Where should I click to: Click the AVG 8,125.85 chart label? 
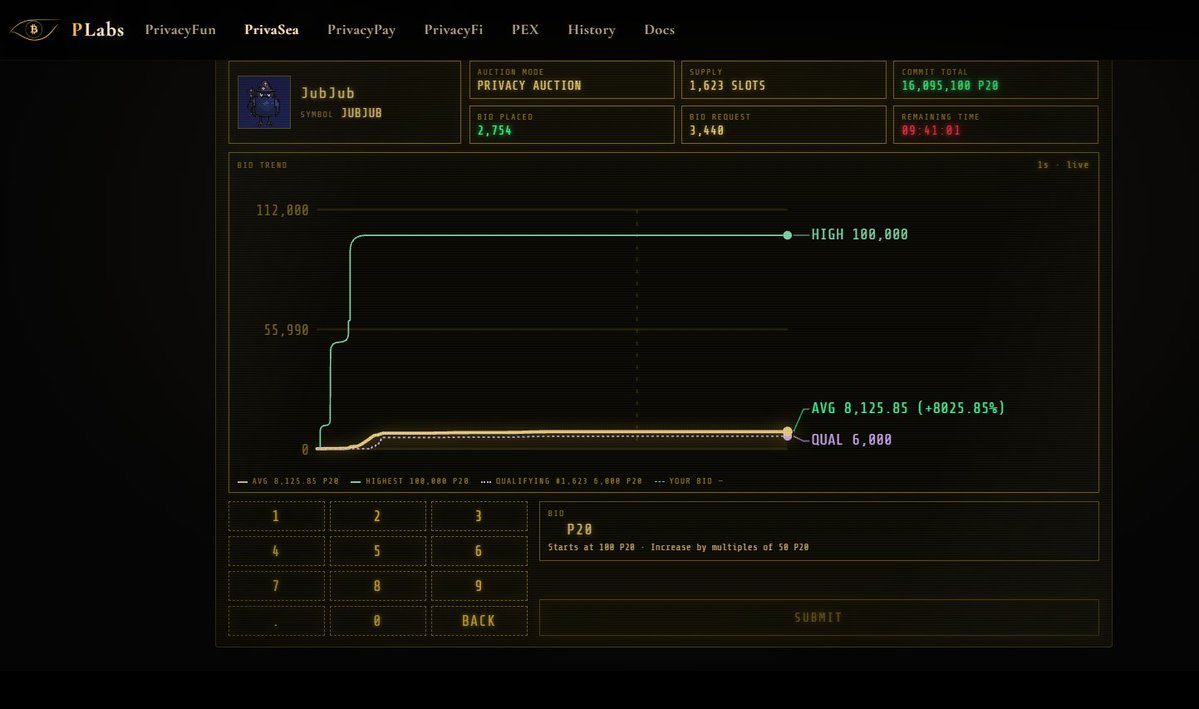[x=908, y=408]
